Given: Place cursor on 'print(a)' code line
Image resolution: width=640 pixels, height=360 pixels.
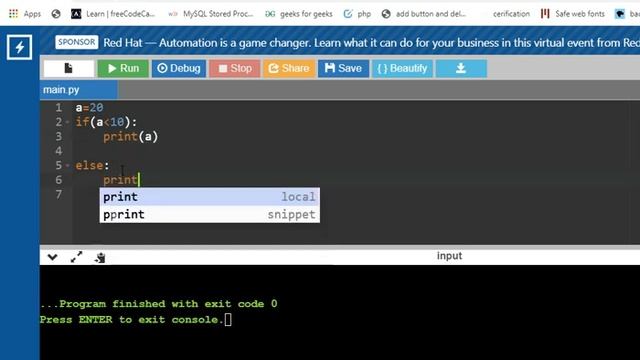Looking at the screenshot, I should tap(130, 137).
